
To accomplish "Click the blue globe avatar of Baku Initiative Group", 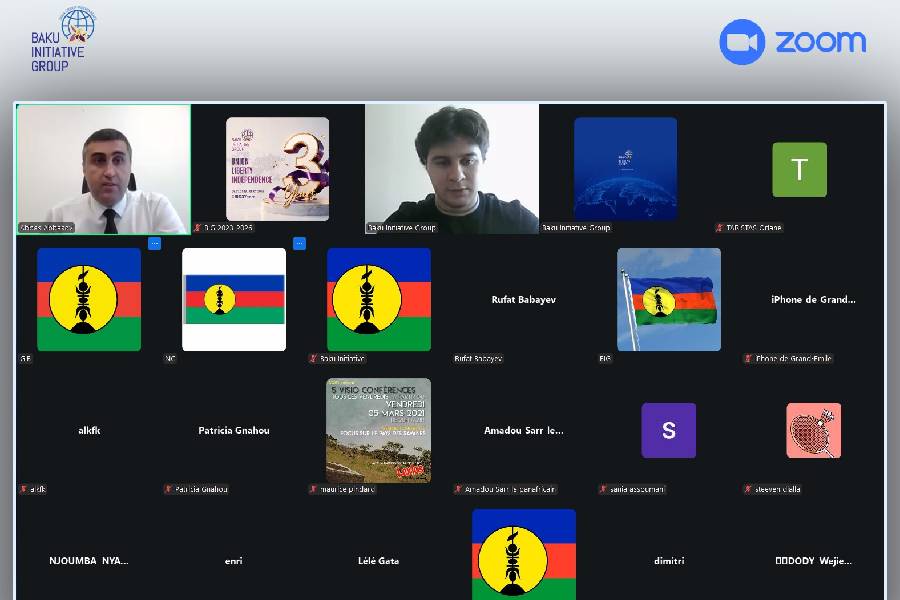I will (626, 169).
